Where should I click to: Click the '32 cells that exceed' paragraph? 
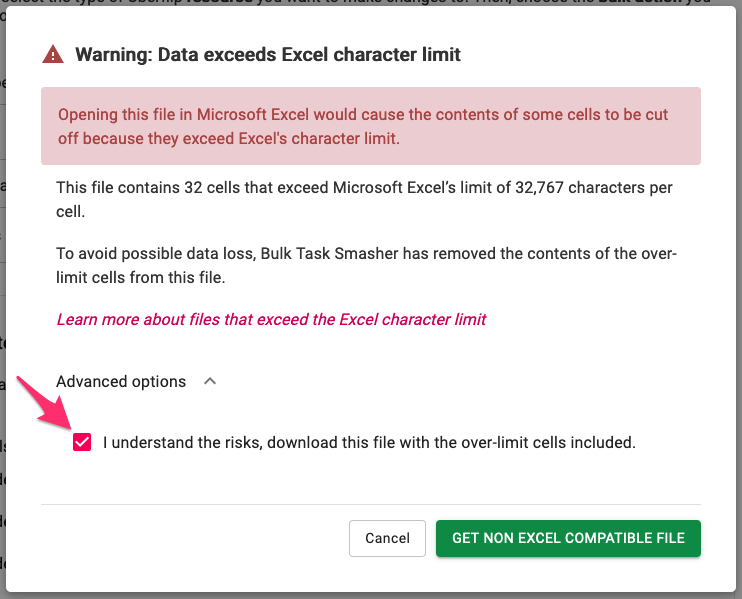(x=364, y=199)
